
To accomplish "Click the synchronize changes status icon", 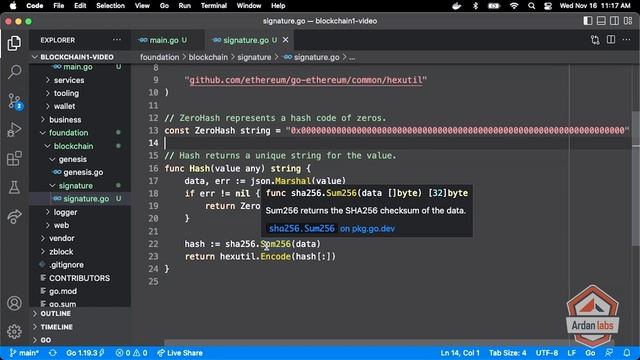I will coord(53,353).
